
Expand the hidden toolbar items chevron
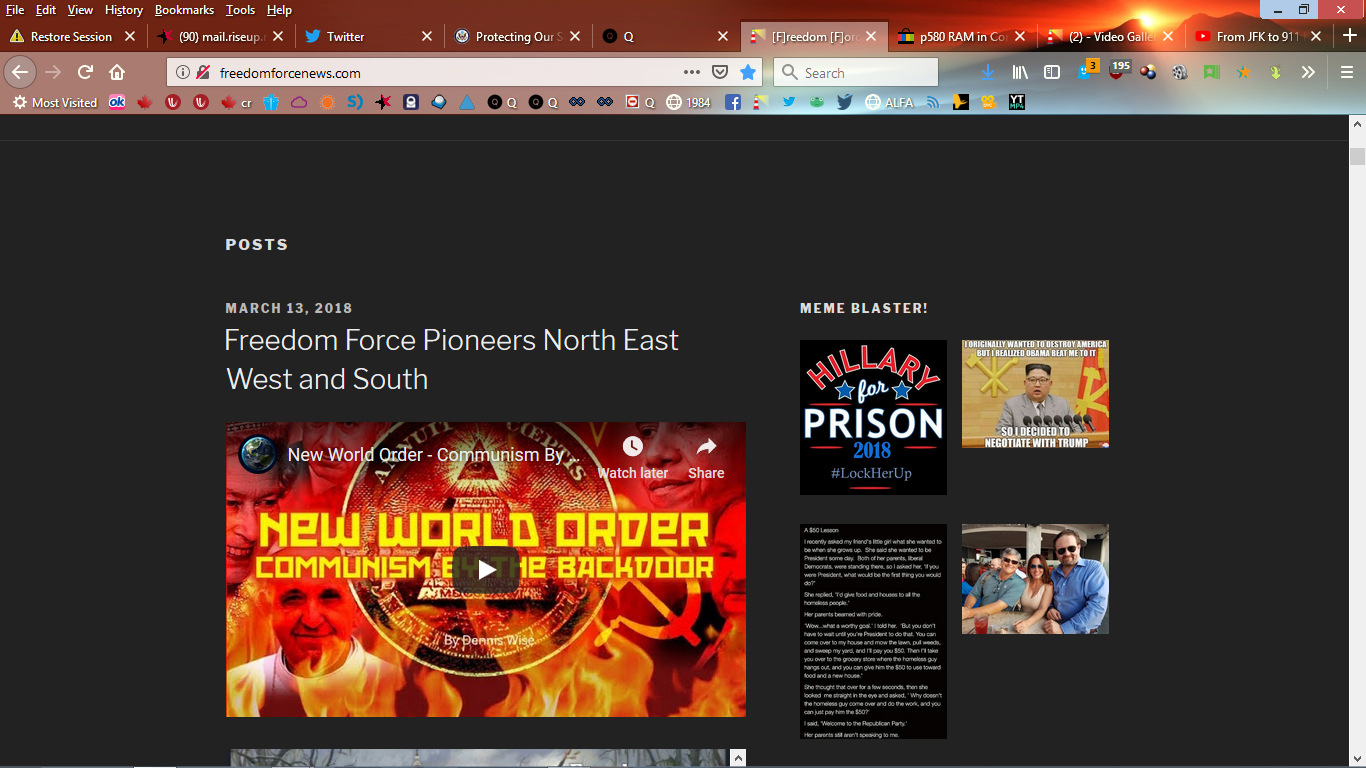click(x=1308, y=72)
